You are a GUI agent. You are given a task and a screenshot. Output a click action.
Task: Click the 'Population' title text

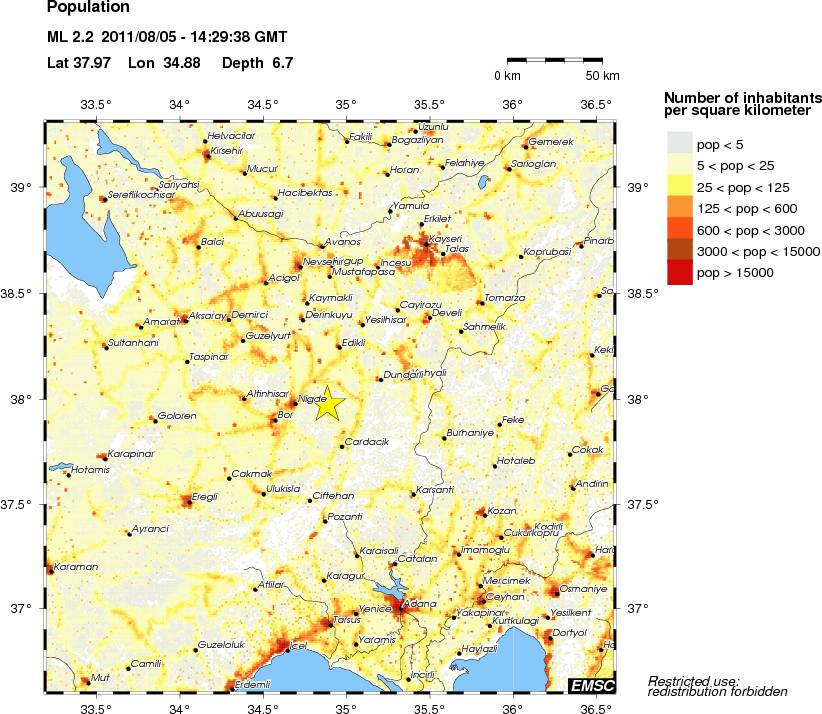coord(88,9)
